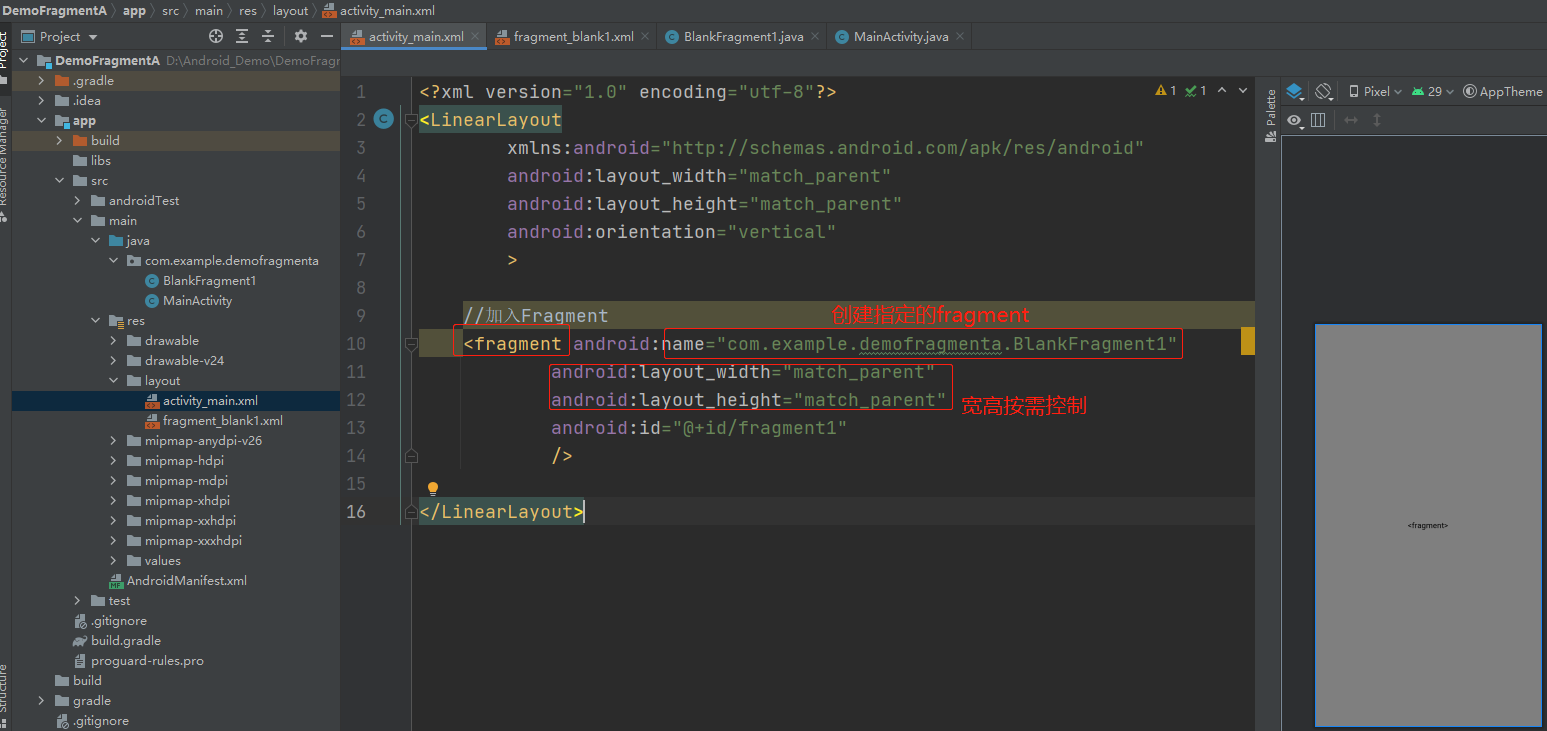
Task: Click the 'layout' breadcrumb segment
Action: pos(290,10)
